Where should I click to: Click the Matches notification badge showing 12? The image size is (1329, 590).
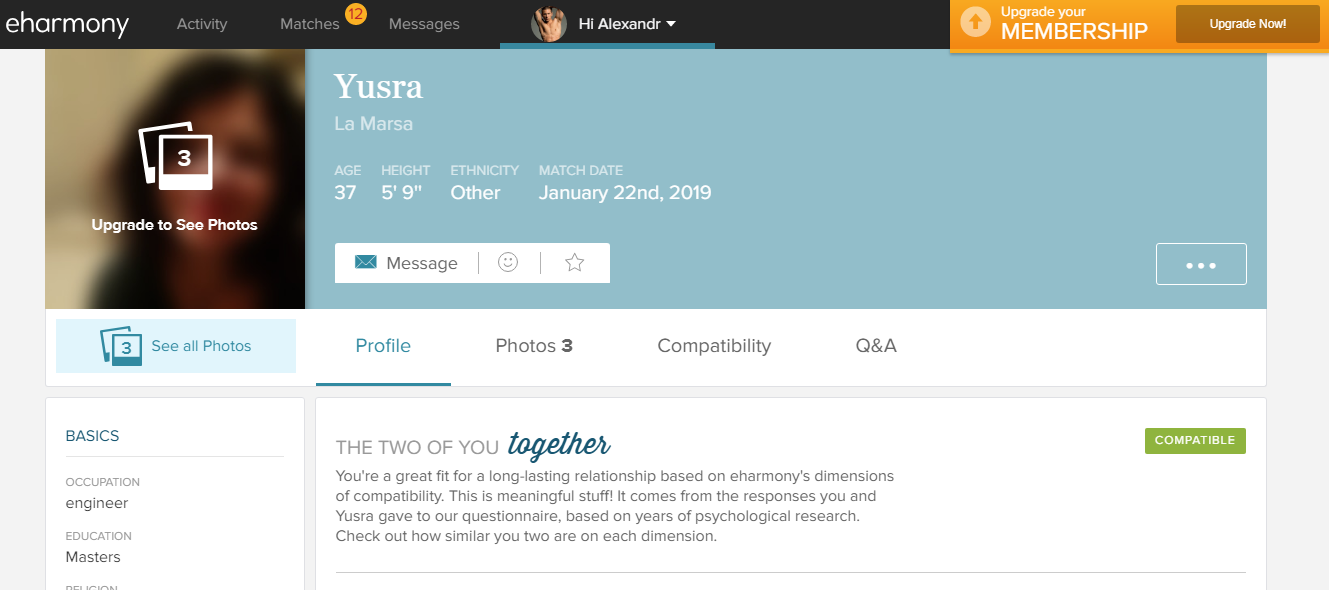tap(354, 13)
